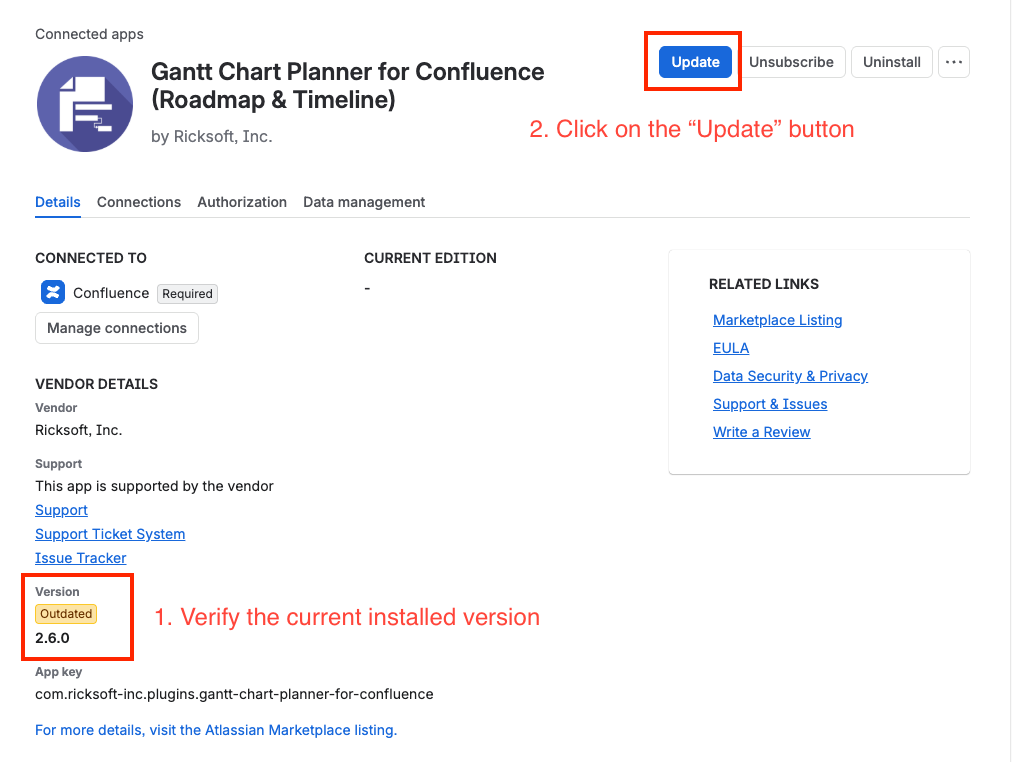Open the Support Ticket System link

[110, 534]
